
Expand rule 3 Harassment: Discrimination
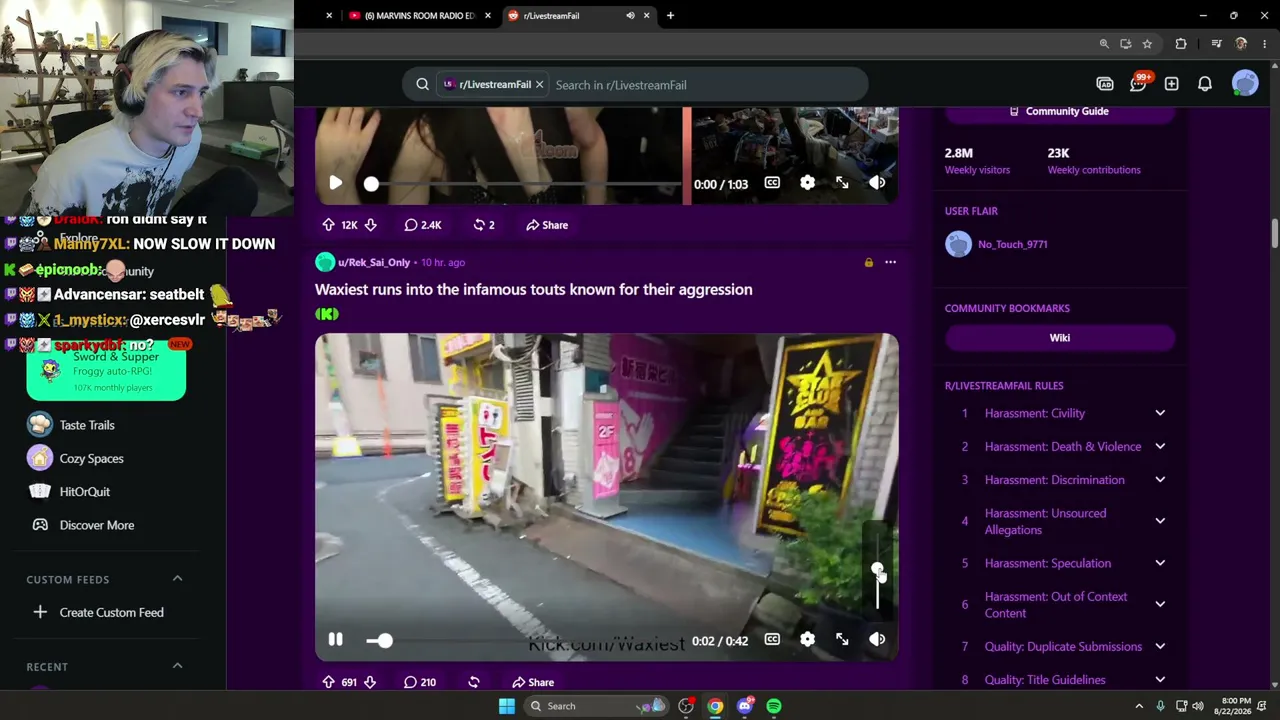pos(1160,480)
